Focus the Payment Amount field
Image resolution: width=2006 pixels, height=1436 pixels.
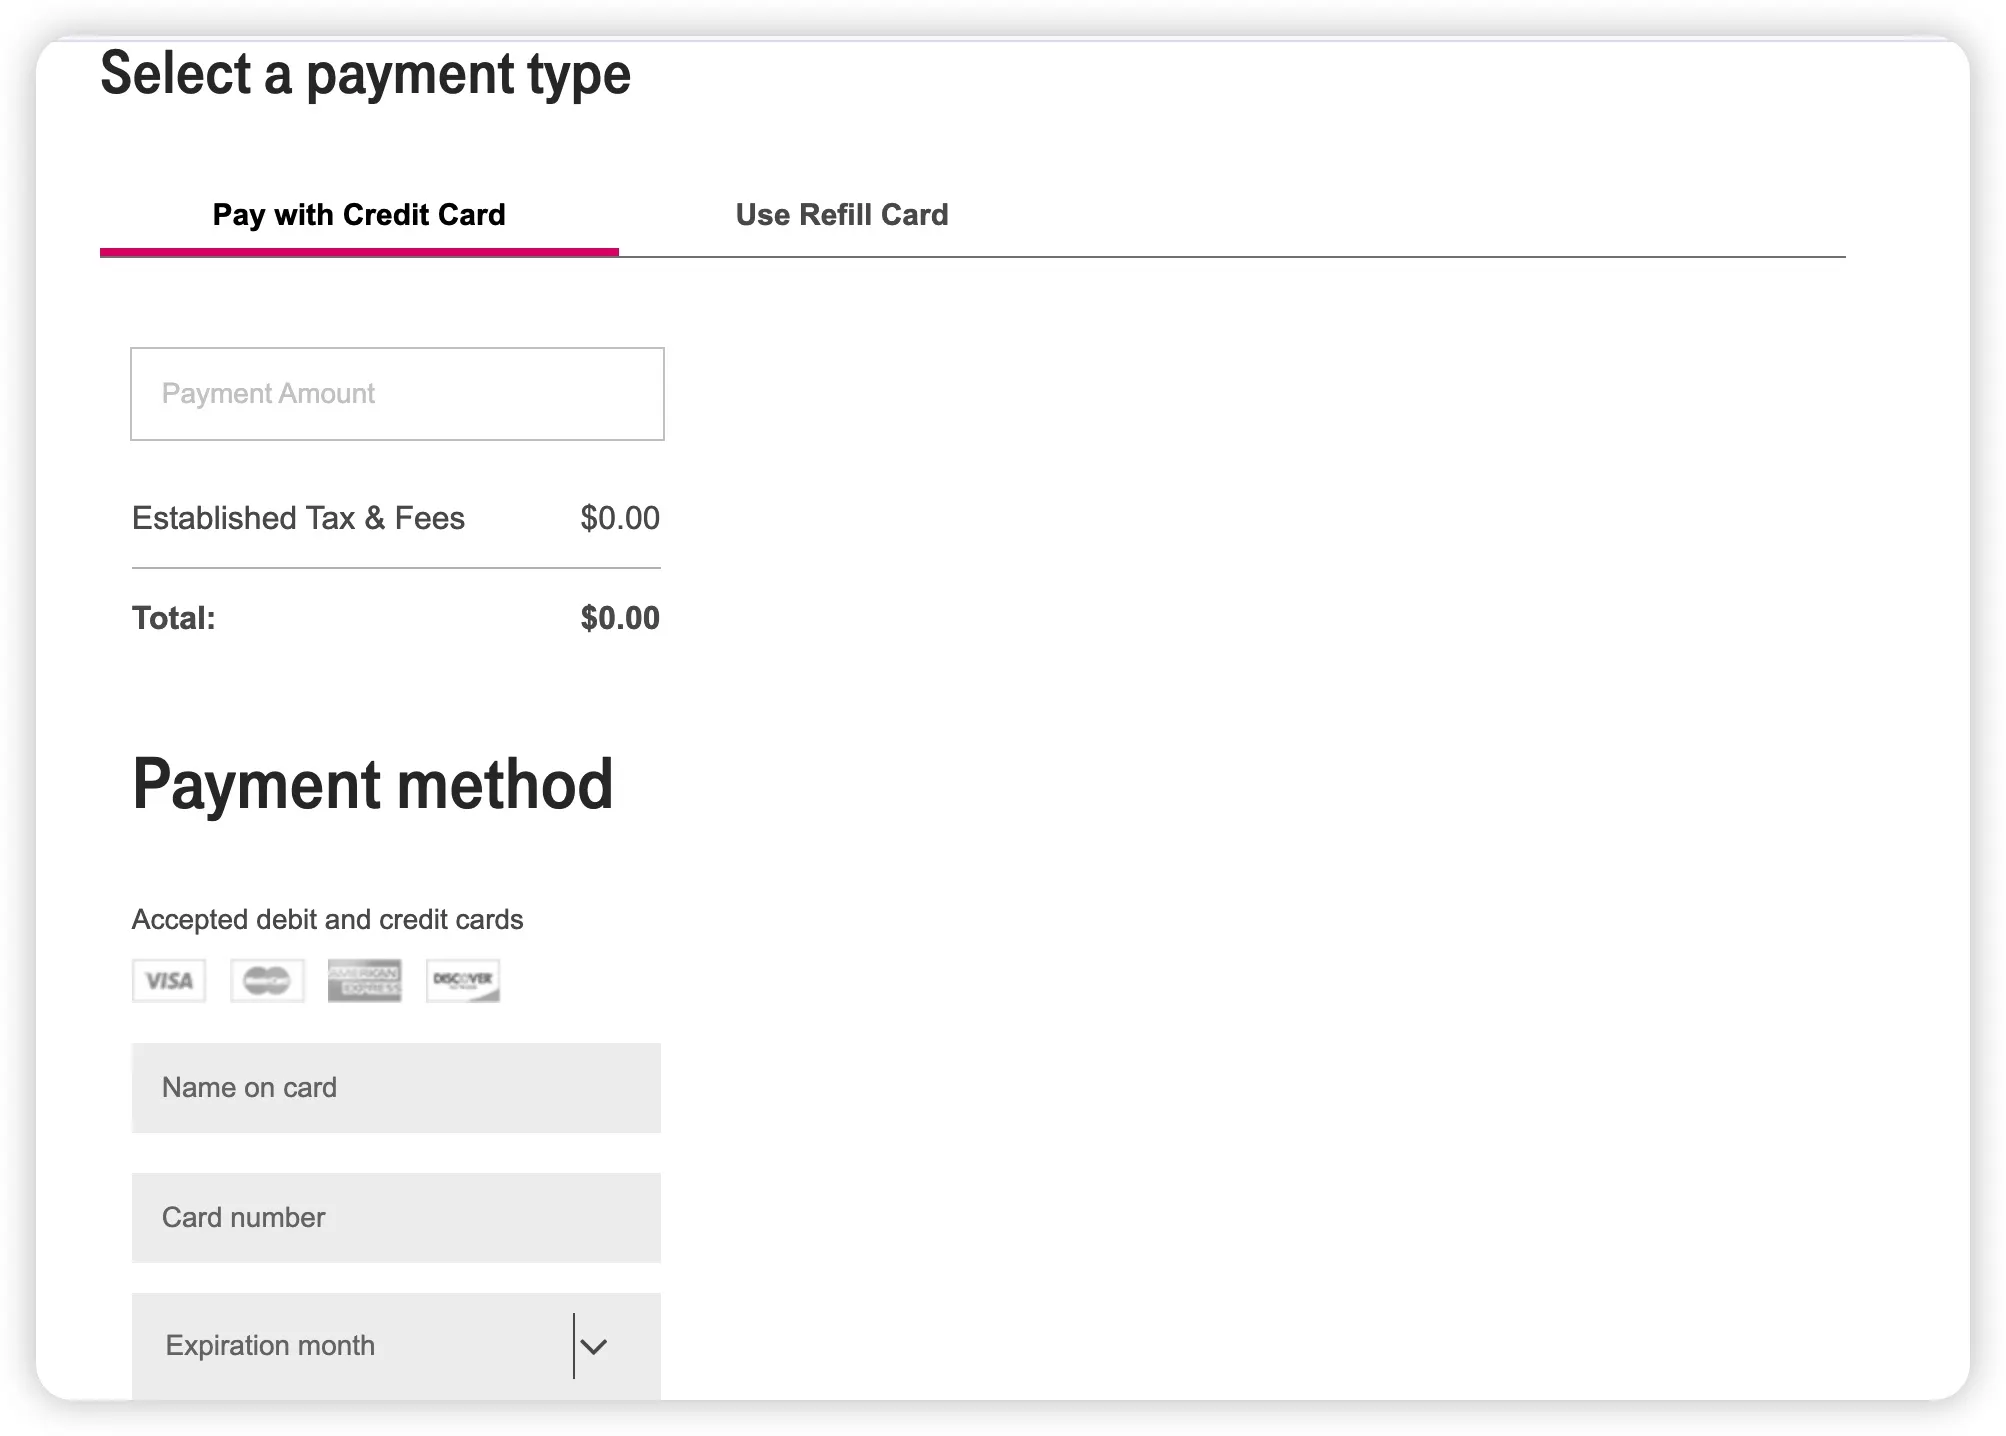[x=397, y=394]
